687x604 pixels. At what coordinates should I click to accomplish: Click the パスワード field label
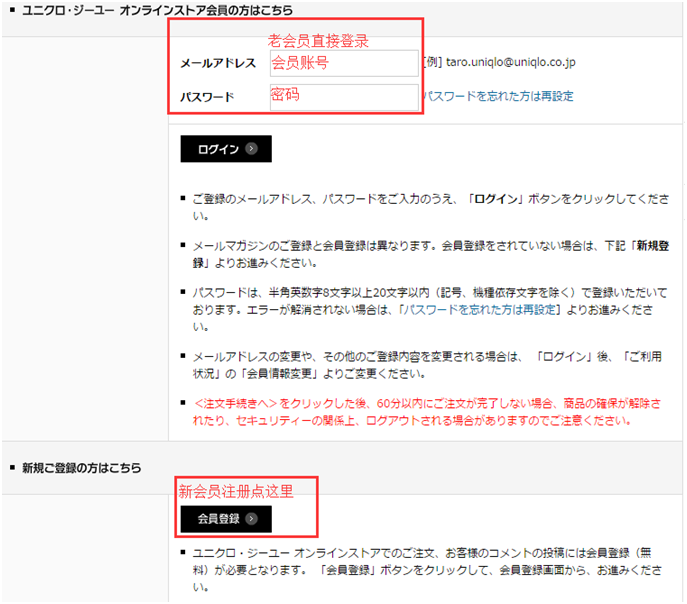207,98
